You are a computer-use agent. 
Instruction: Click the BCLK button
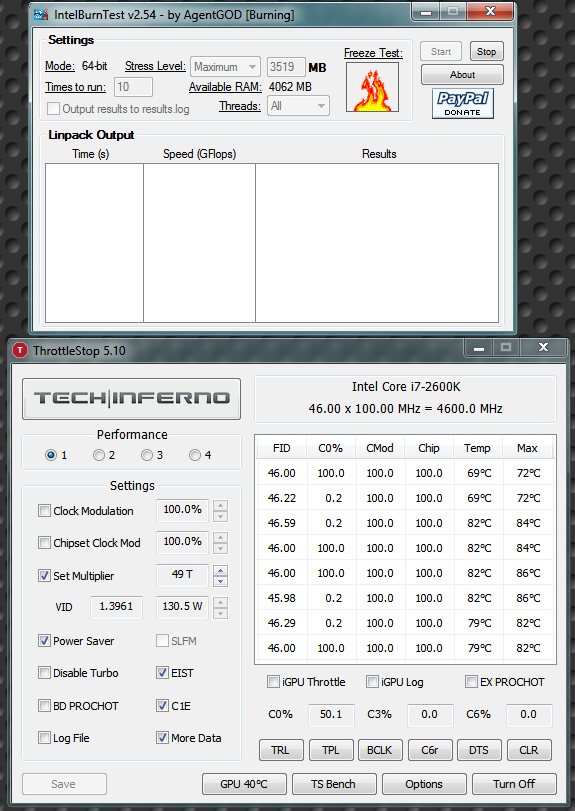pyautogui.click(x=380, y=750)
